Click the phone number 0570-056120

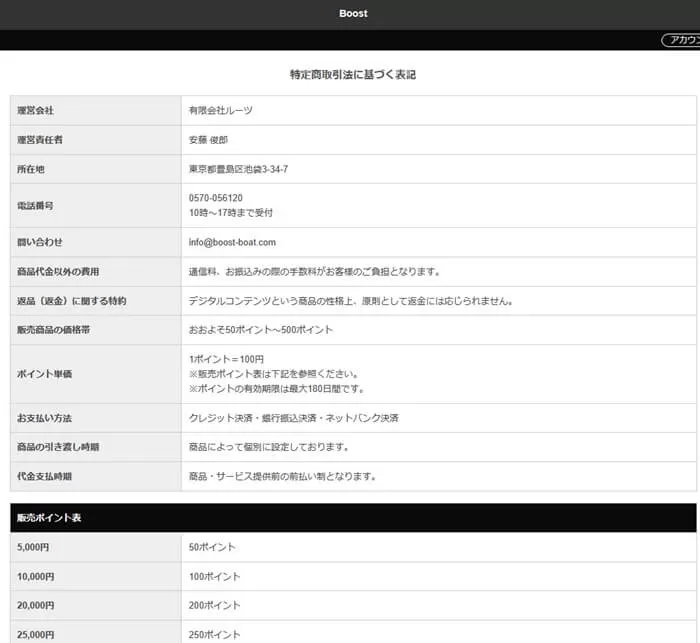click(x=216, y=198)
